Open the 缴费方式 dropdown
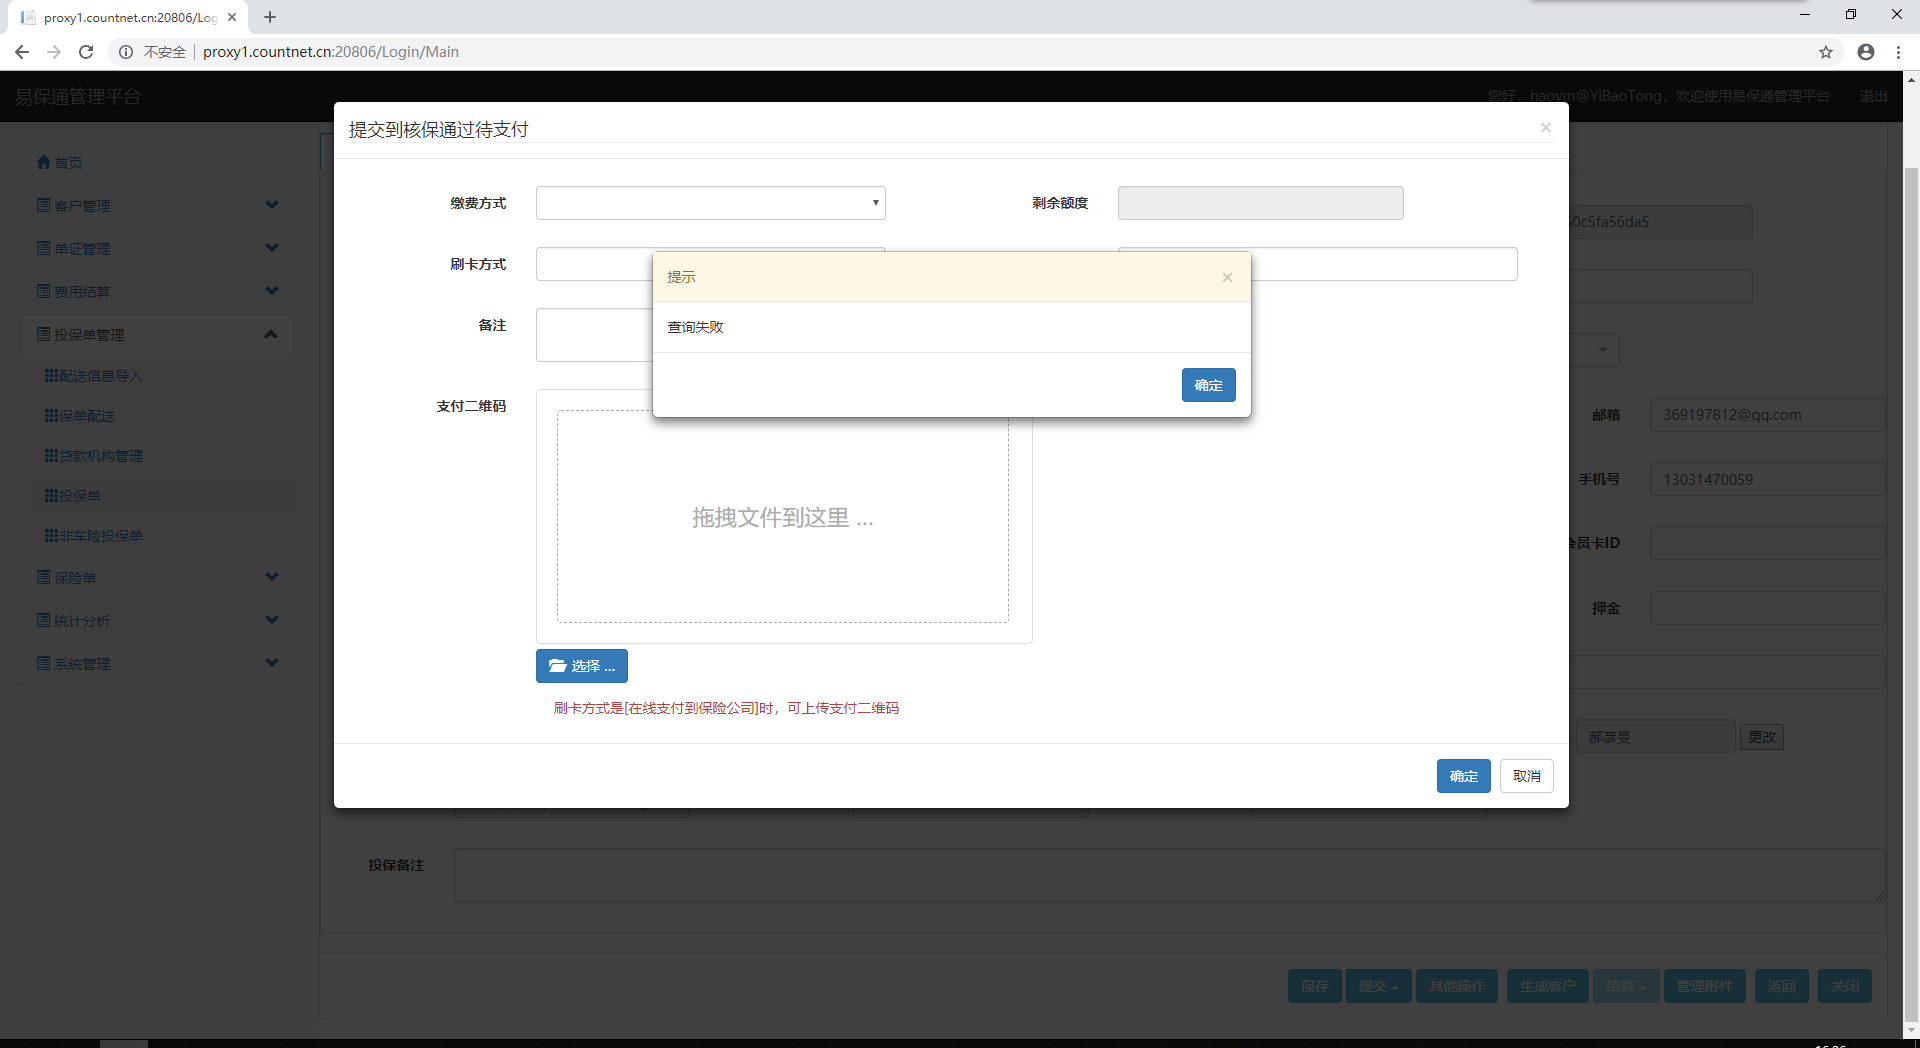 point(711,203)
